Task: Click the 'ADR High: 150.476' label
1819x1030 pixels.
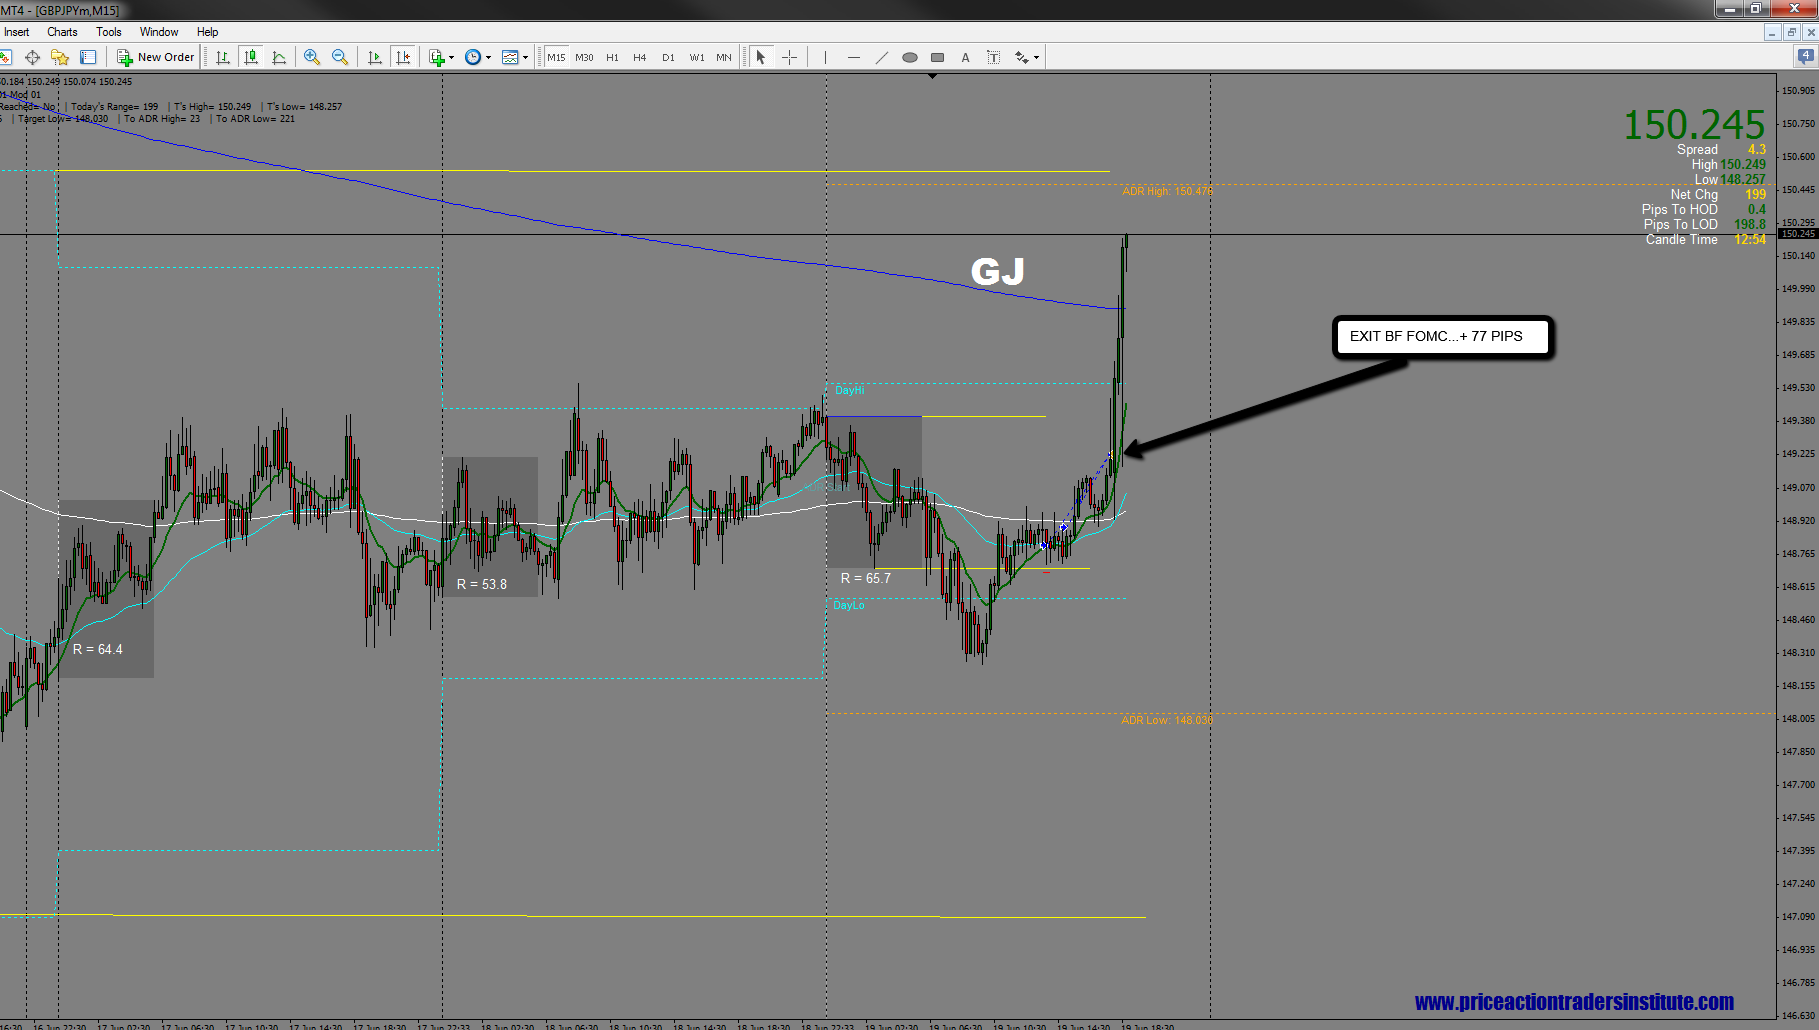Action: point(1167,191)
